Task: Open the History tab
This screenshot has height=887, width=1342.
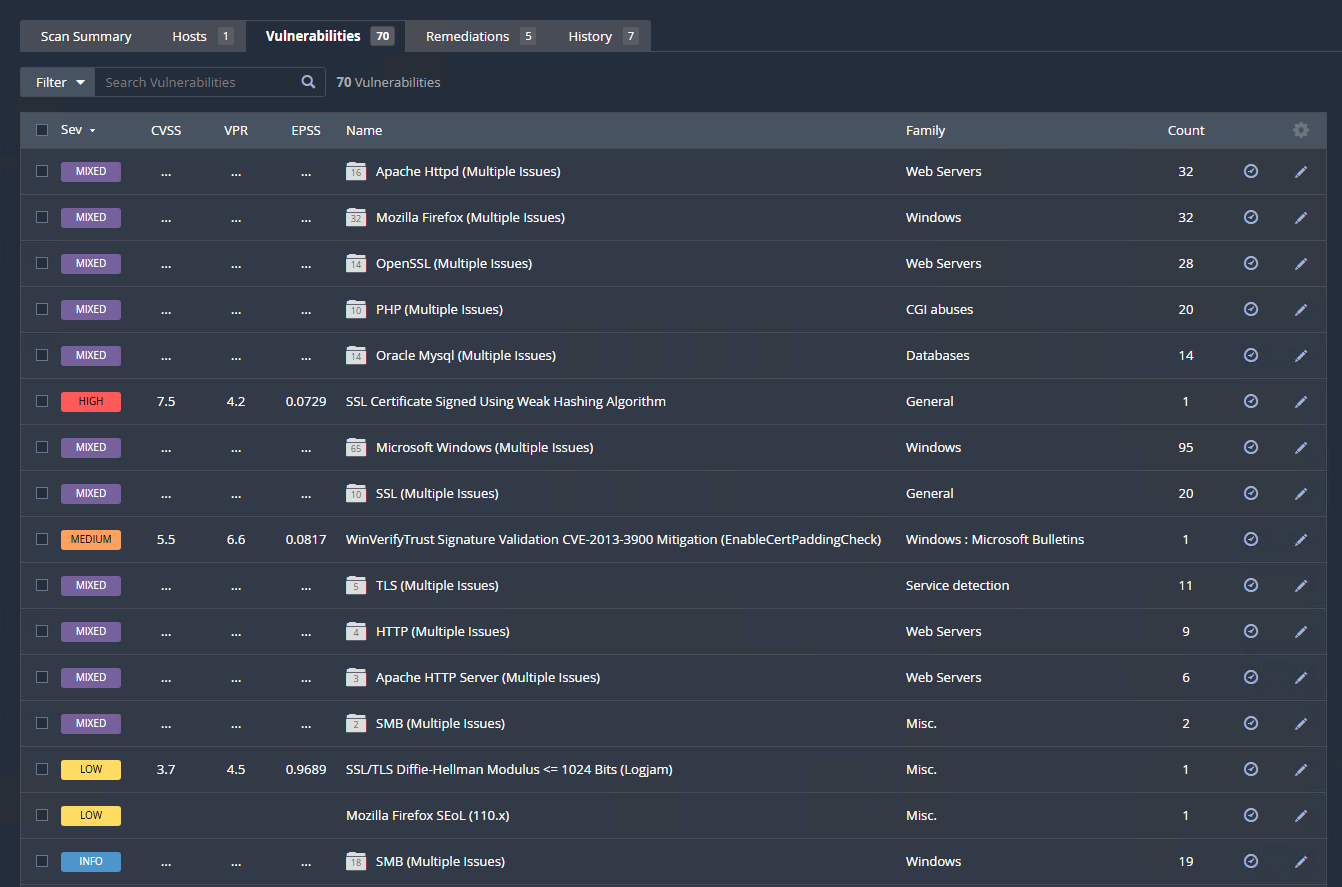Action: tap(602, 36)
